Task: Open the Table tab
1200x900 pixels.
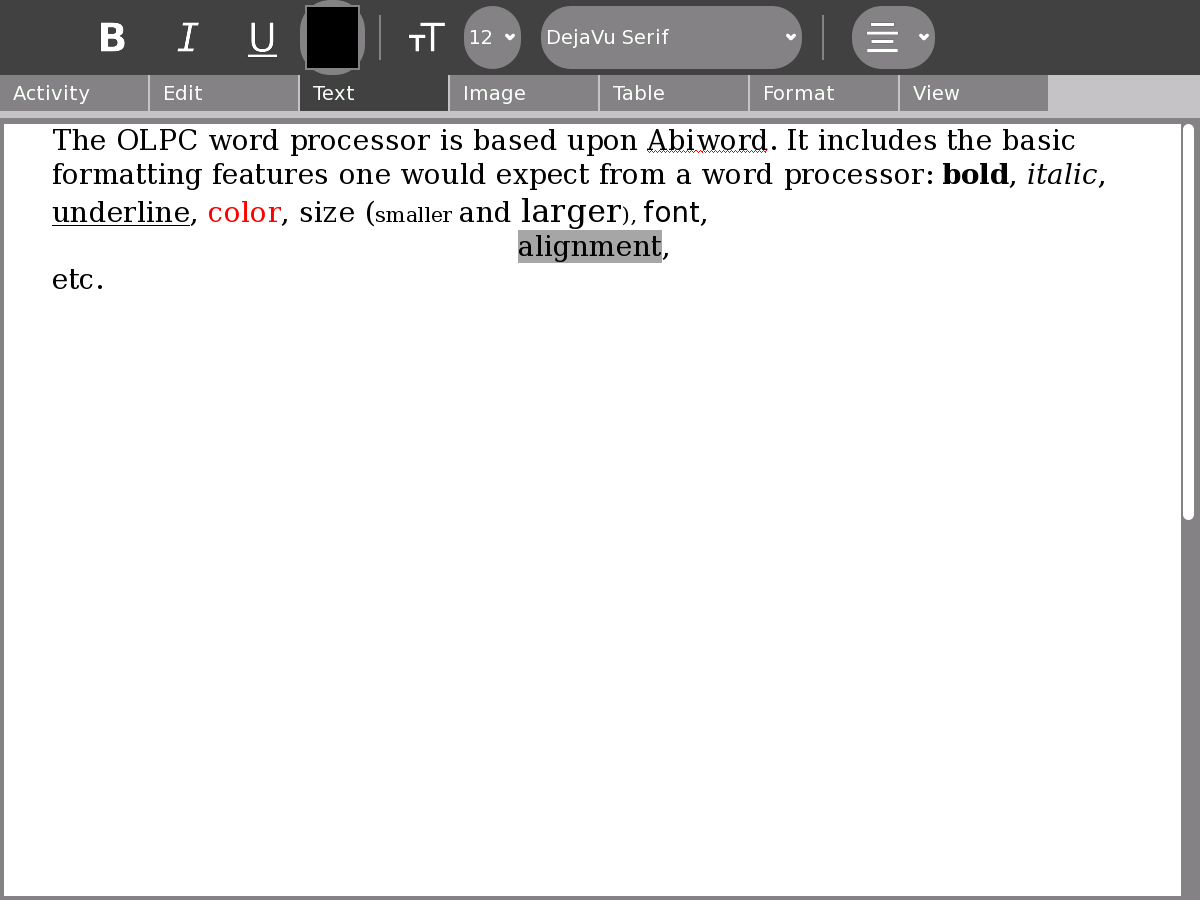Action: (674, 93)
